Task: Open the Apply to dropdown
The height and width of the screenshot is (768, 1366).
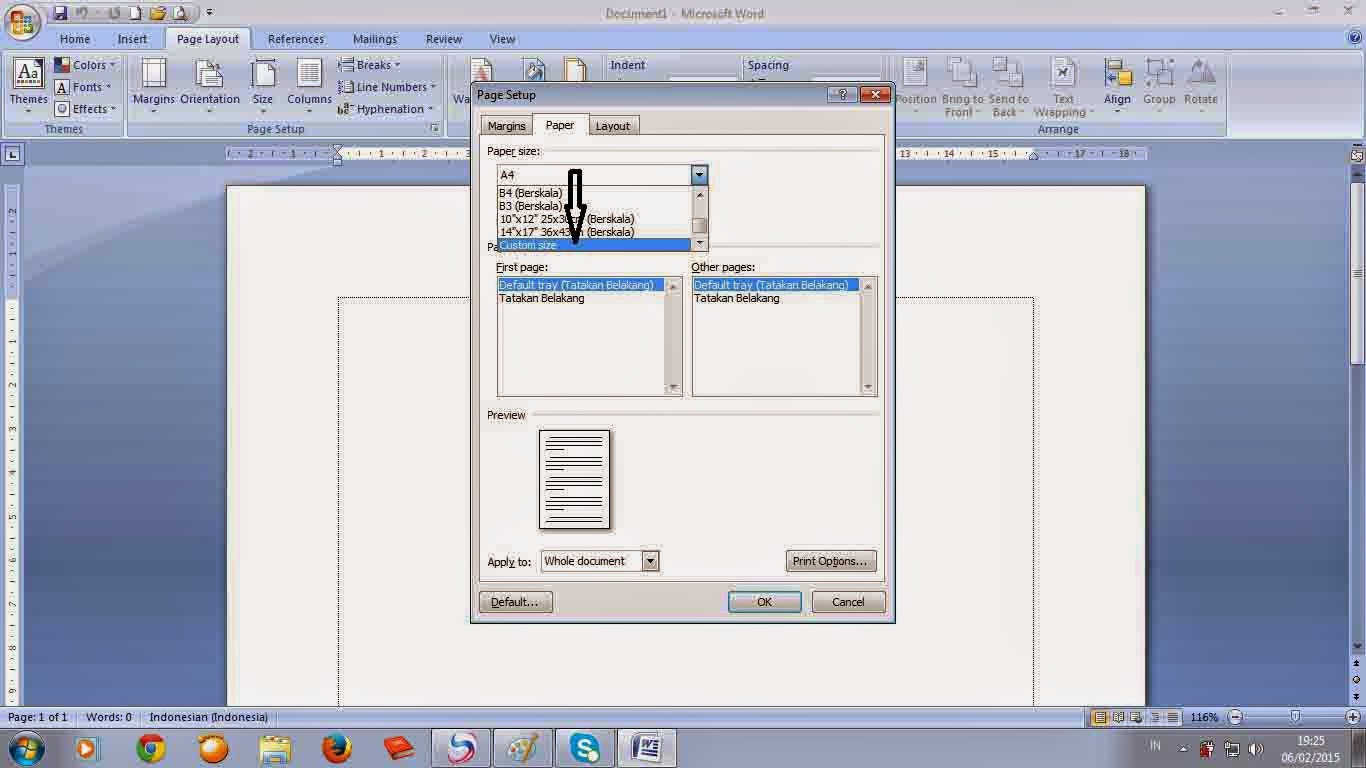Action: click(x=650, y=561)
